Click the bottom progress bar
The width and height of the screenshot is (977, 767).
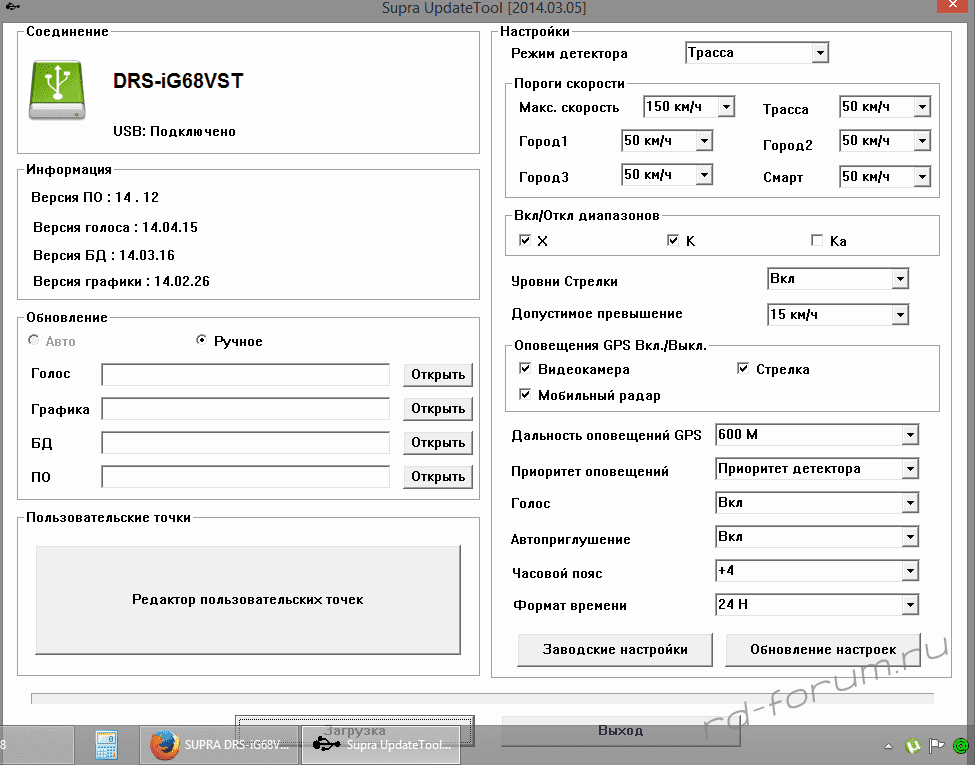click(x=482, y=698)
